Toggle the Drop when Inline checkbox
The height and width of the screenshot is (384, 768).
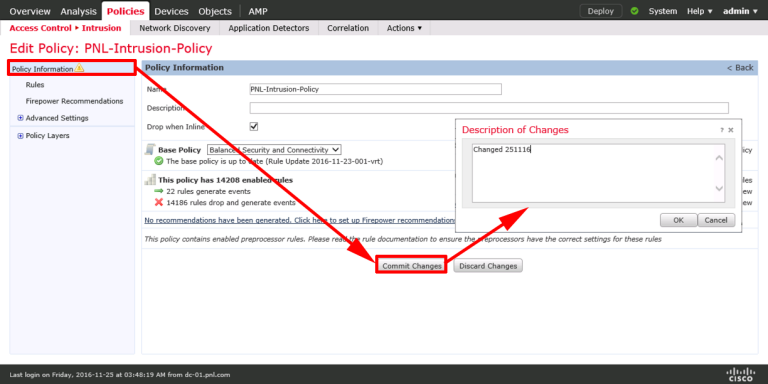(254, 126)
